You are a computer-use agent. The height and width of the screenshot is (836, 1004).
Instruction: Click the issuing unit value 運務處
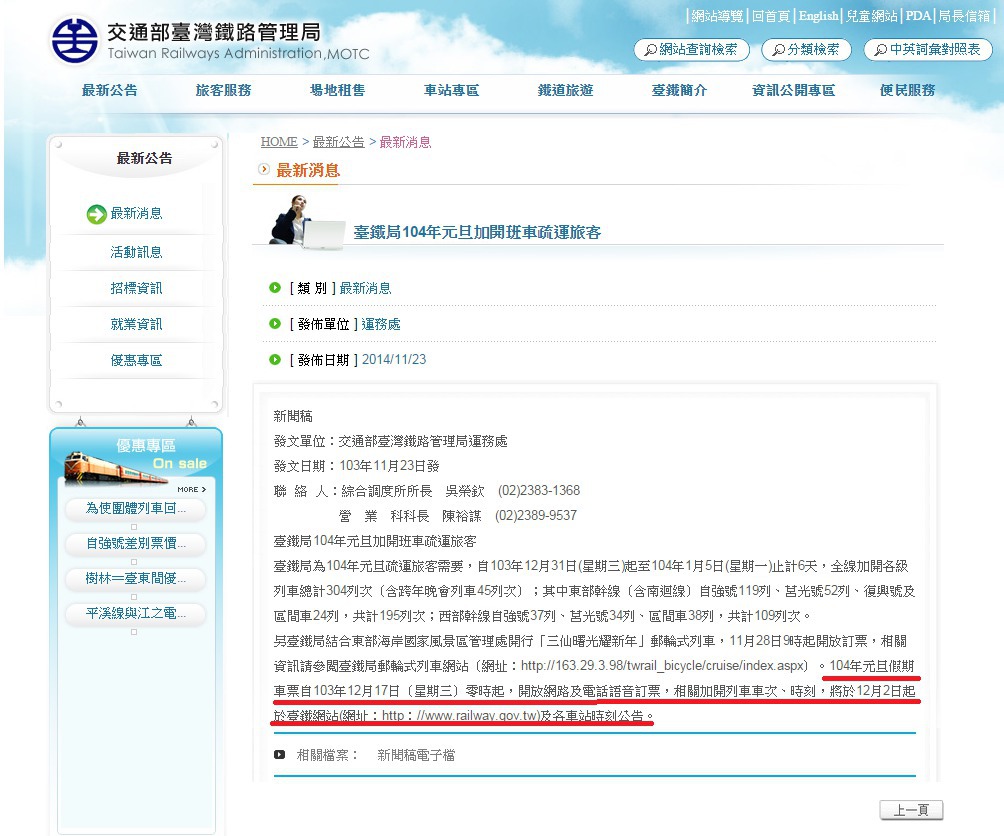[x=381, y=324]
